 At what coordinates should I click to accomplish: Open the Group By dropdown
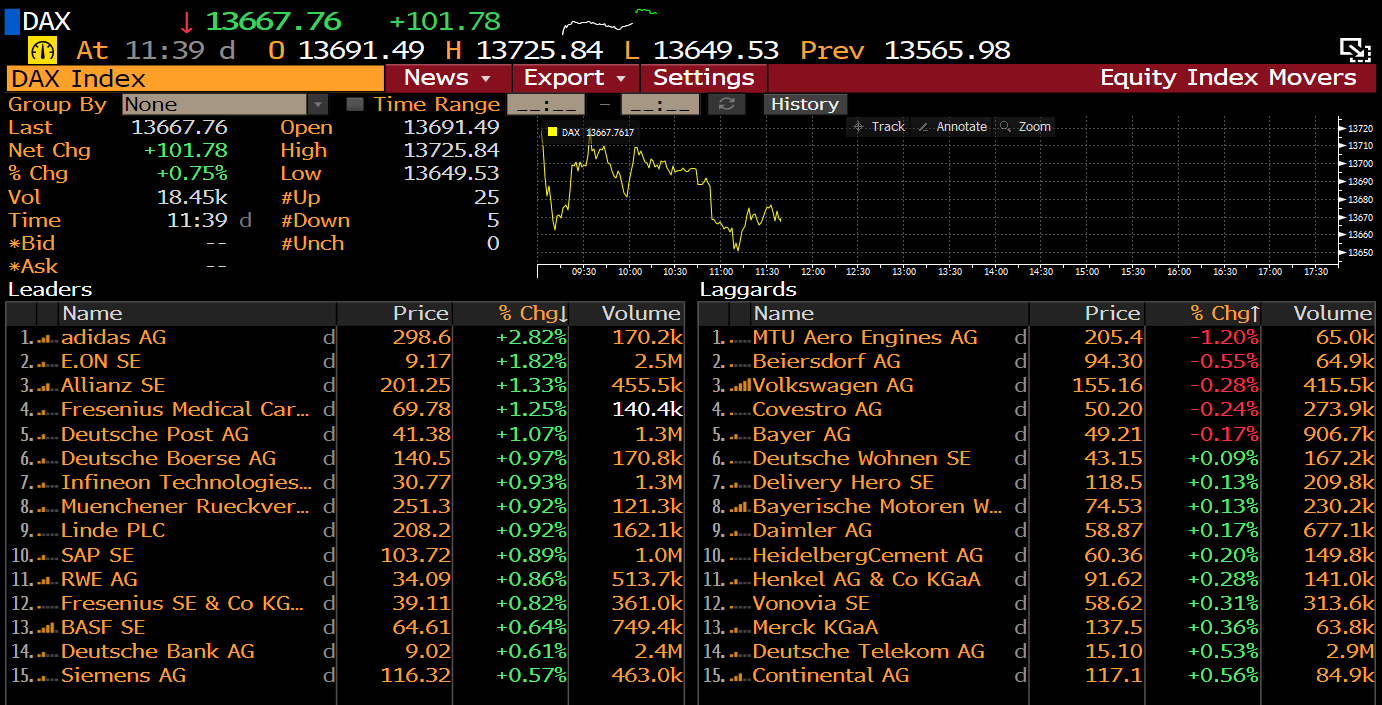point(225,104)
